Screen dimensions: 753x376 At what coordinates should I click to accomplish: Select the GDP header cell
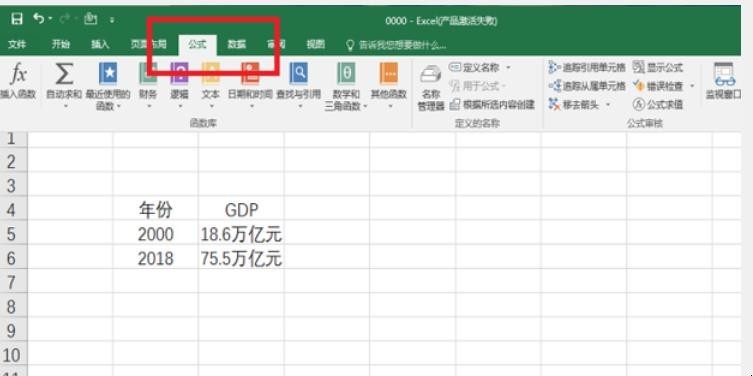pos(241,208)
